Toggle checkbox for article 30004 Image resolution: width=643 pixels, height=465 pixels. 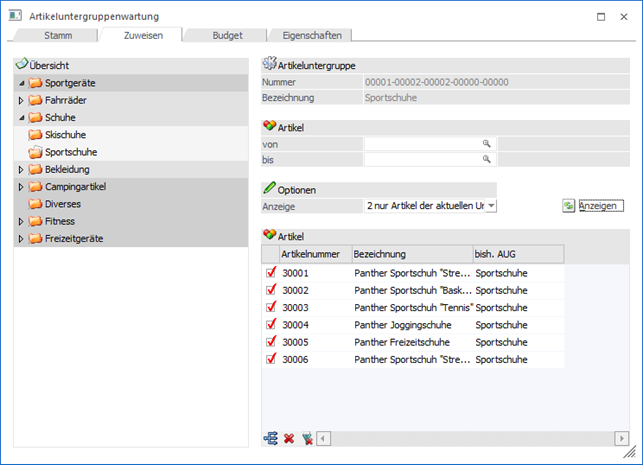pyautogui.click(x=270, y=324)
